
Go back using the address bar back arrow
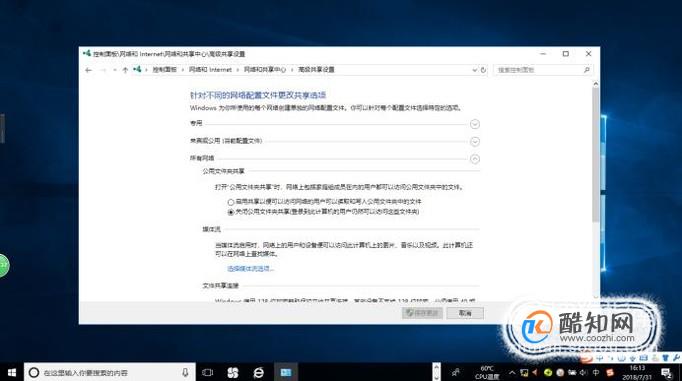pyautogui.click(x=89, y=70)
